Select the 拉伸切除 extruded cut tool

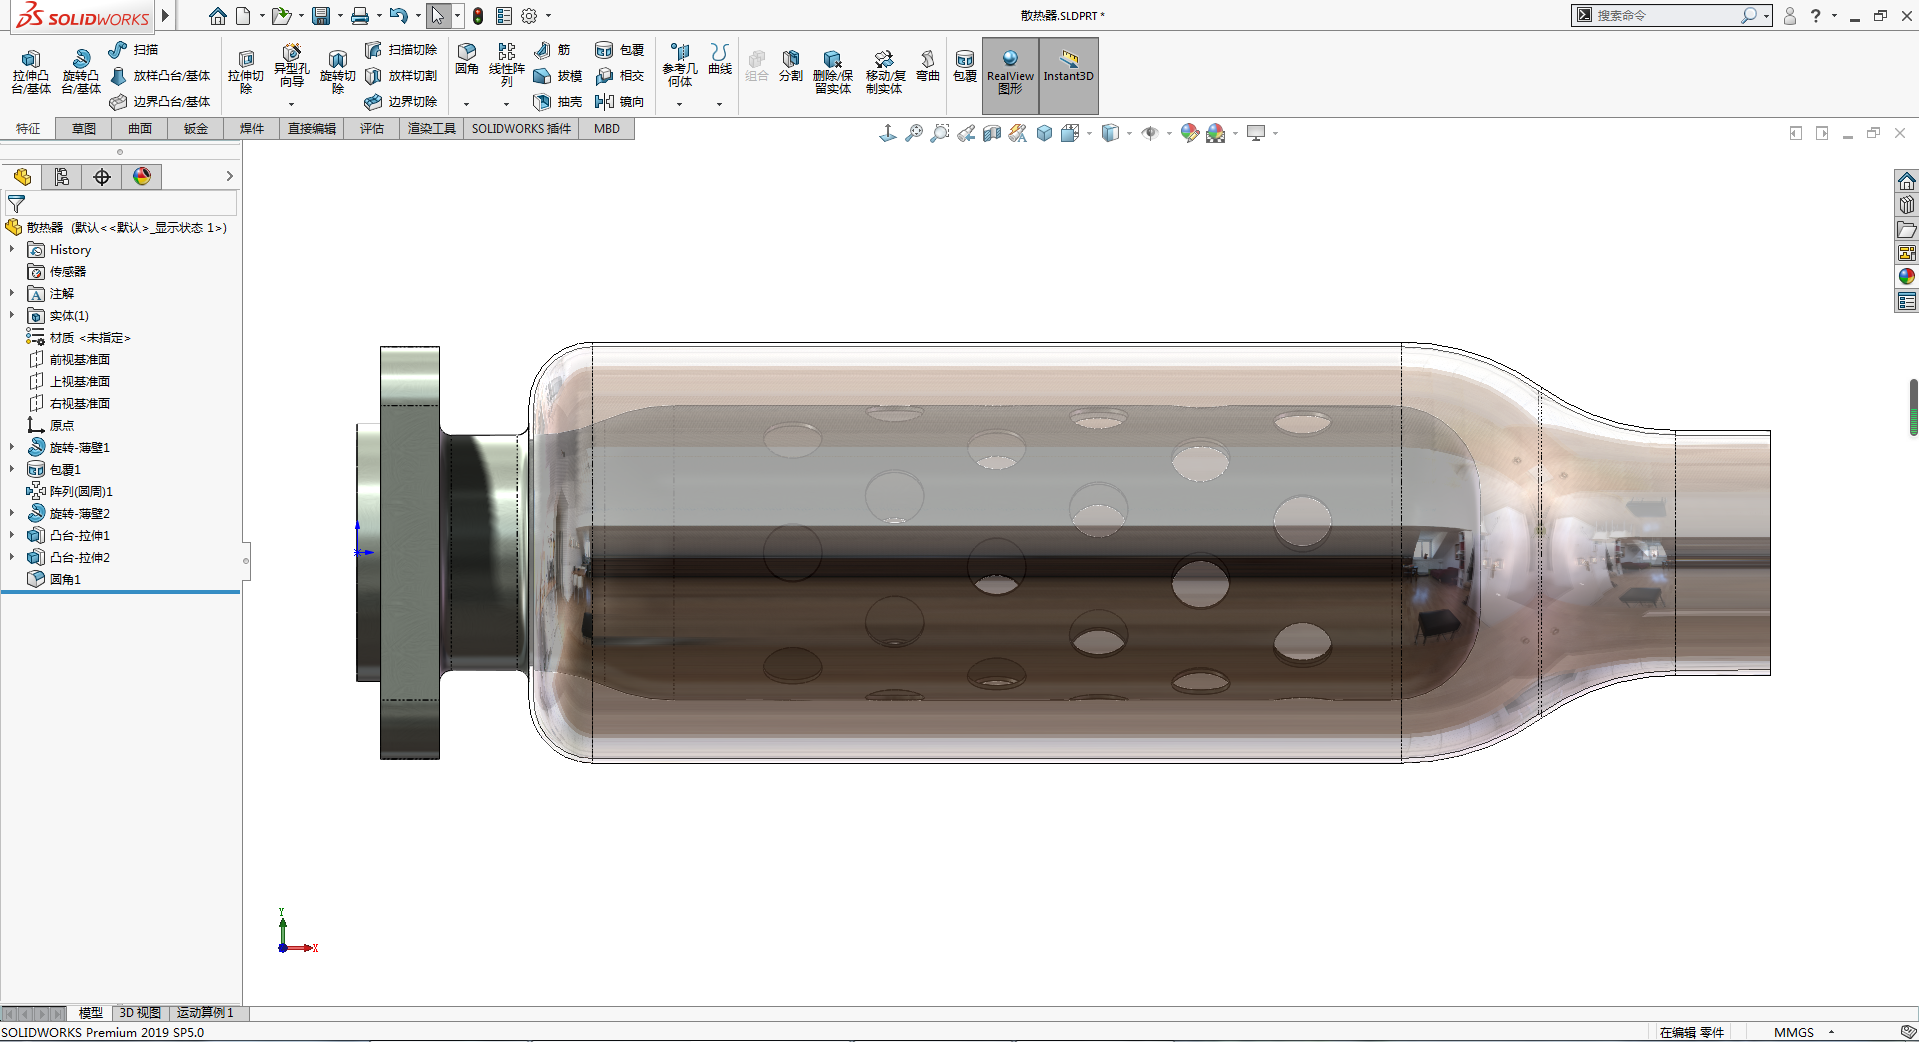(246, 72)
